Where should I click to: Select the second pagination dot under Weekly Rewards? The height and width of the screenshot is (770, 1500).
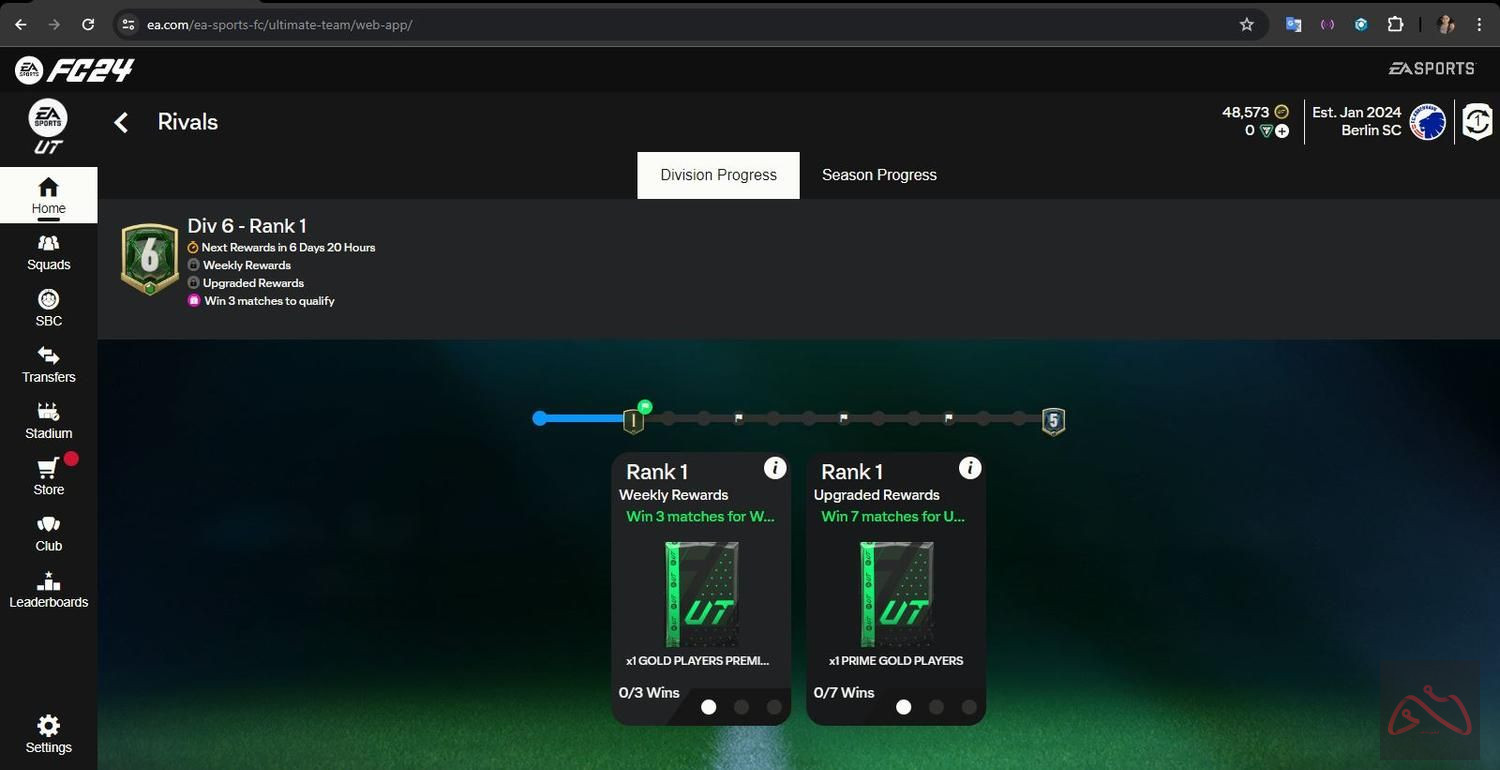741,707
